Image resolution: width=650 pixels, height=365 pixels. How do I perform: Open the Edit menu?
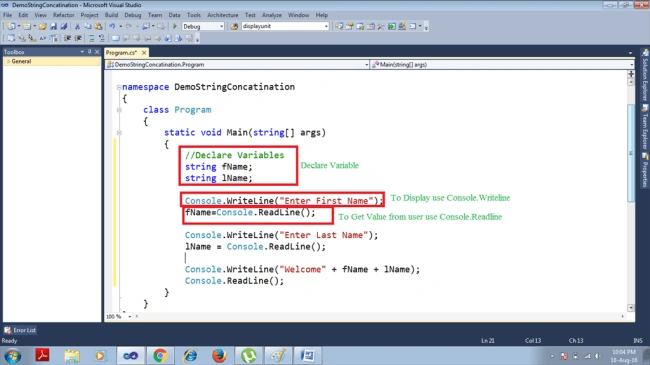click(x=23, y=15)
